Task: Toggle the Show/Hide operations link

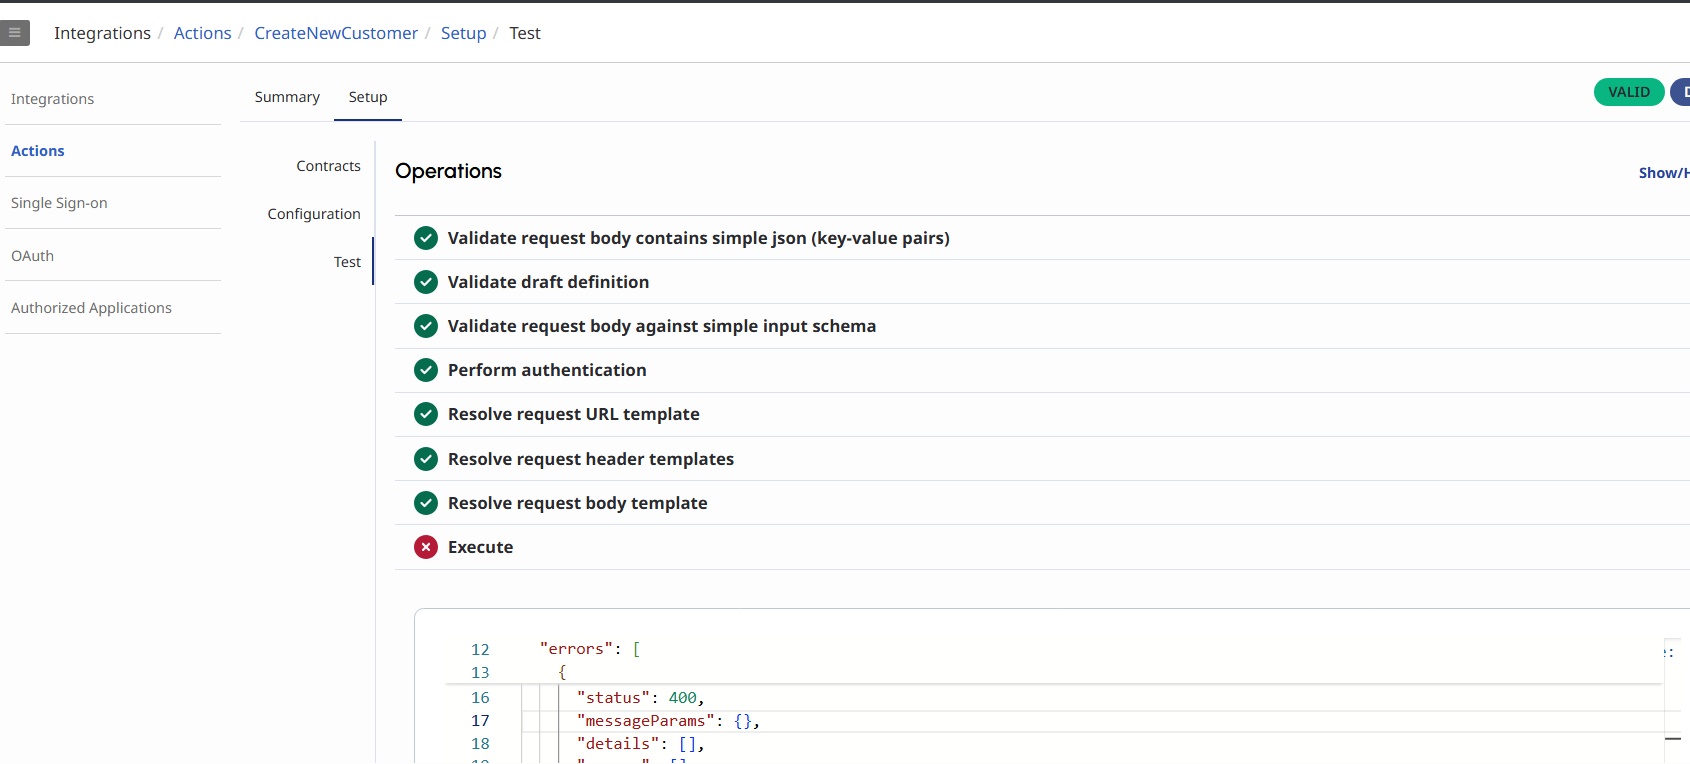Action: pos(1663,173)
